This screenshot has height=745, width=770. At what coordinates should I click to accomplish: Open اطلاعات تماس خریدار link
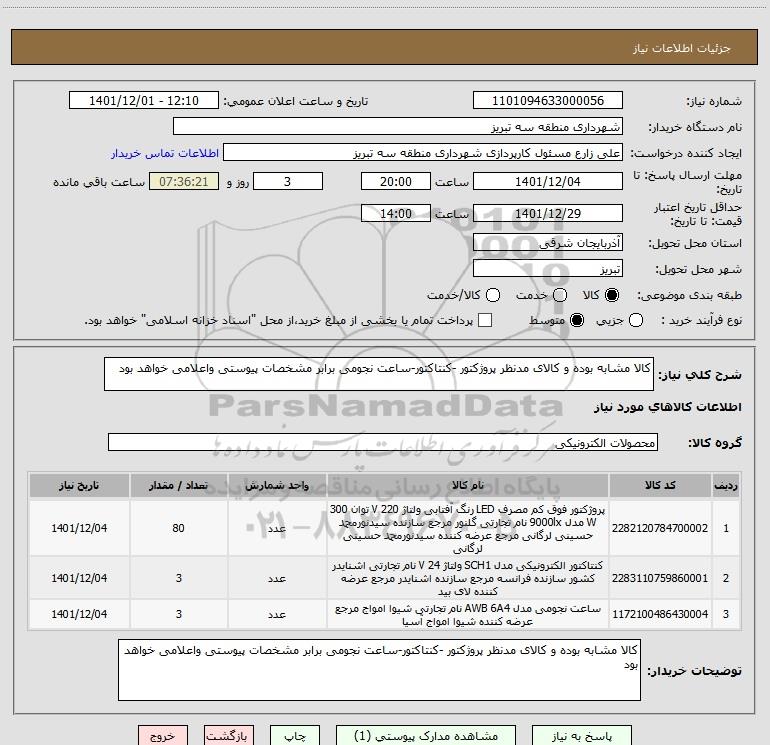[x=165, y=153]
